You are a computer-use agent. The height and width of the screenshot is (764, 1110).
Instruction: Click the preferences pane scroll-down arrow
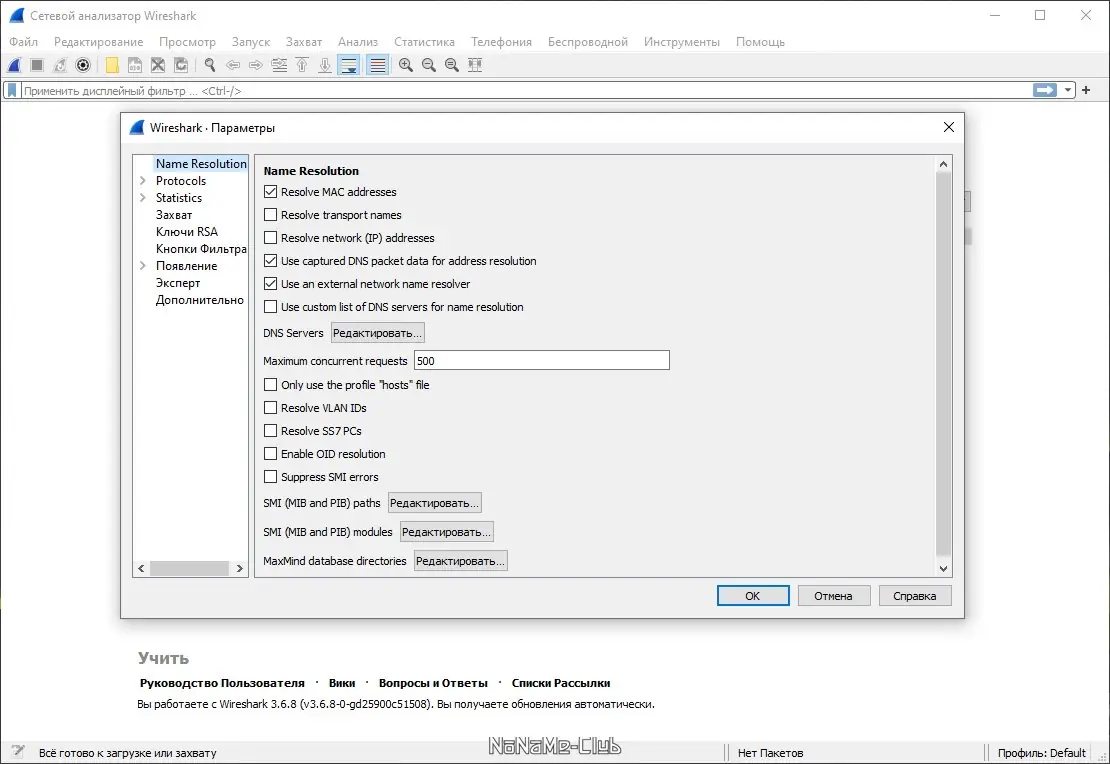(943, 568)
